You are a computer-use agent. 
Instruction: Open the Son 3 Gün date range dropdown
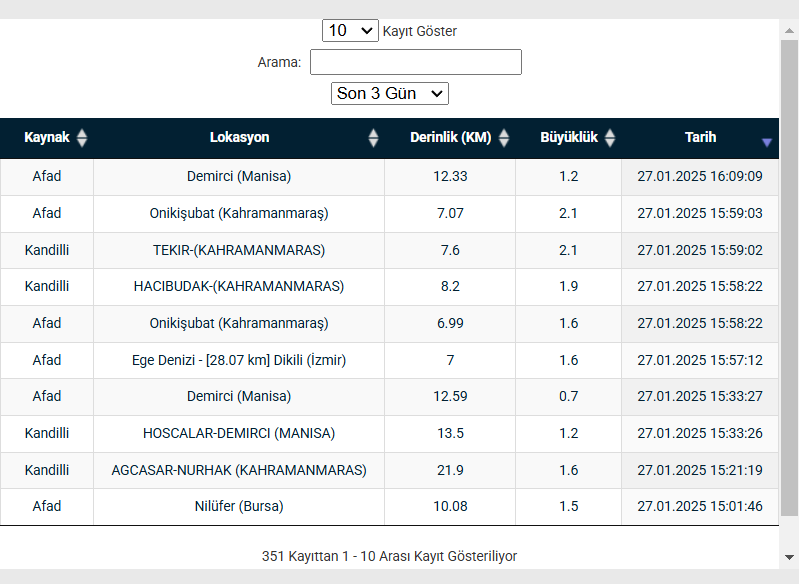390,94
